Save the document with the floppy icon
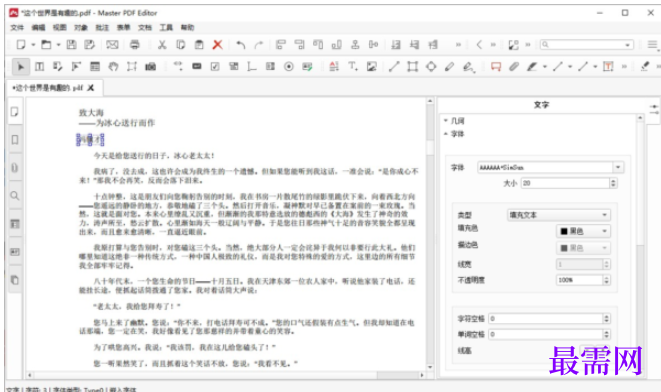661x392 pixels. [x=71, y=45]
